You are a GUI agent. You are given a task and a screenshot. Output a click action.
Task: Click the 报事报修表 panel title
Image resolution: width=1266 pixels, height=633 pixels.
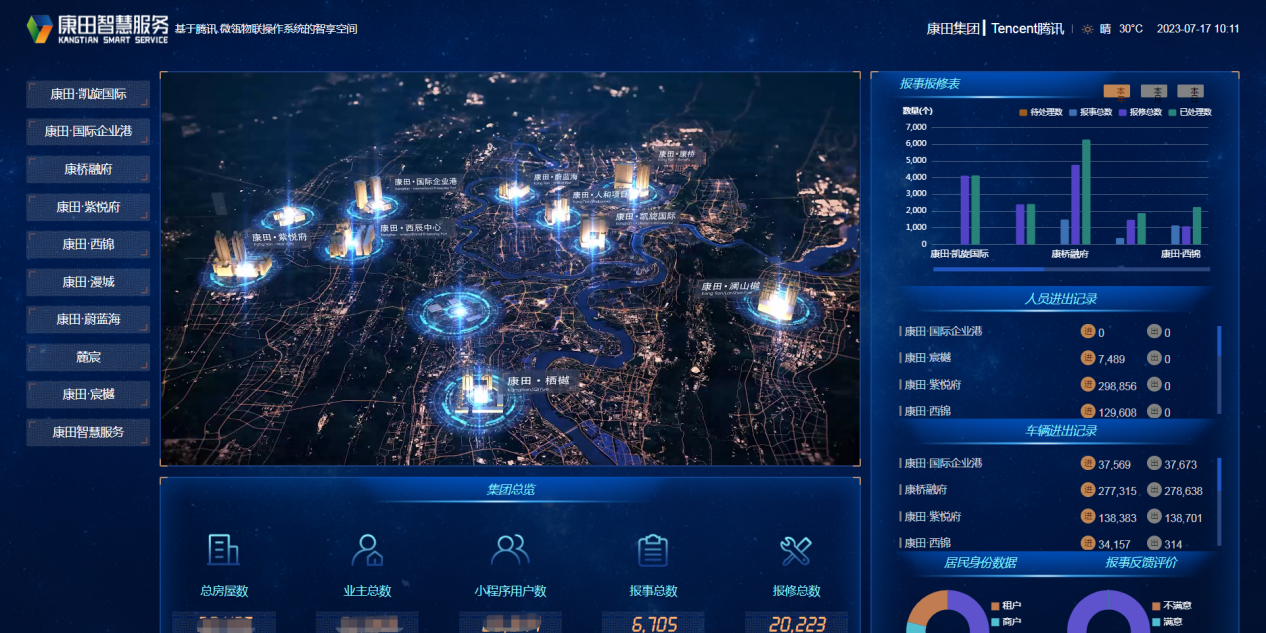point(929,84)
